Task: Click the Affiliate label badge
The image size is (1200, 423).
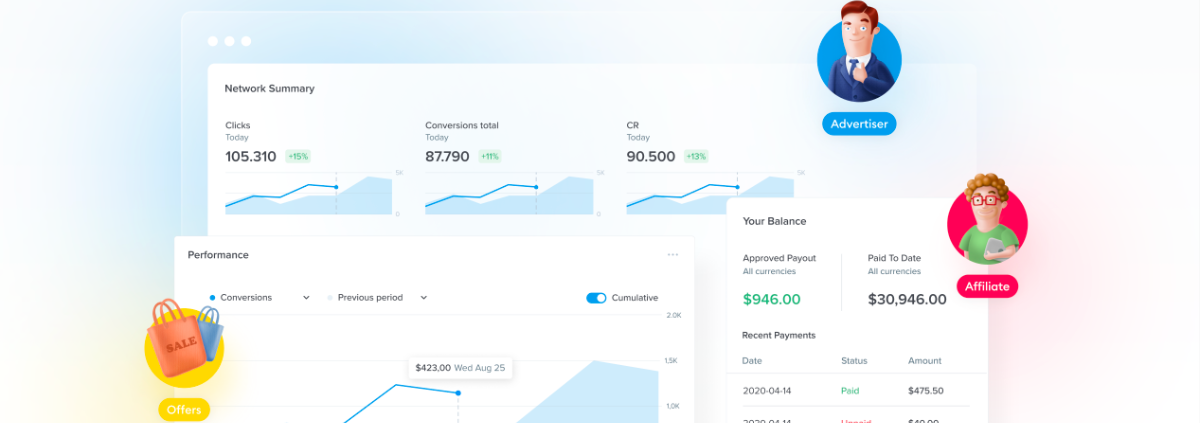Action: pyautogui.click(x=987, y=287)
